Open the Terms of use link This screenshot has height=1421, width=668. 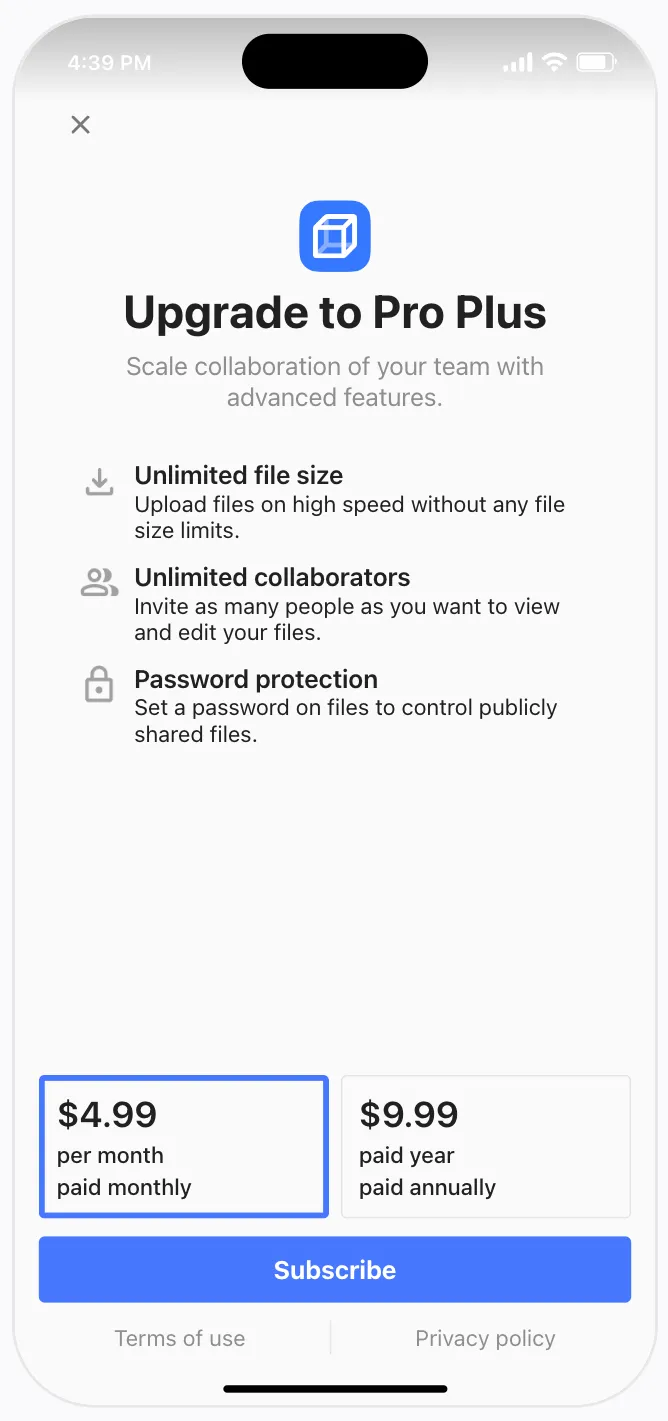[x=180, y=1338]
